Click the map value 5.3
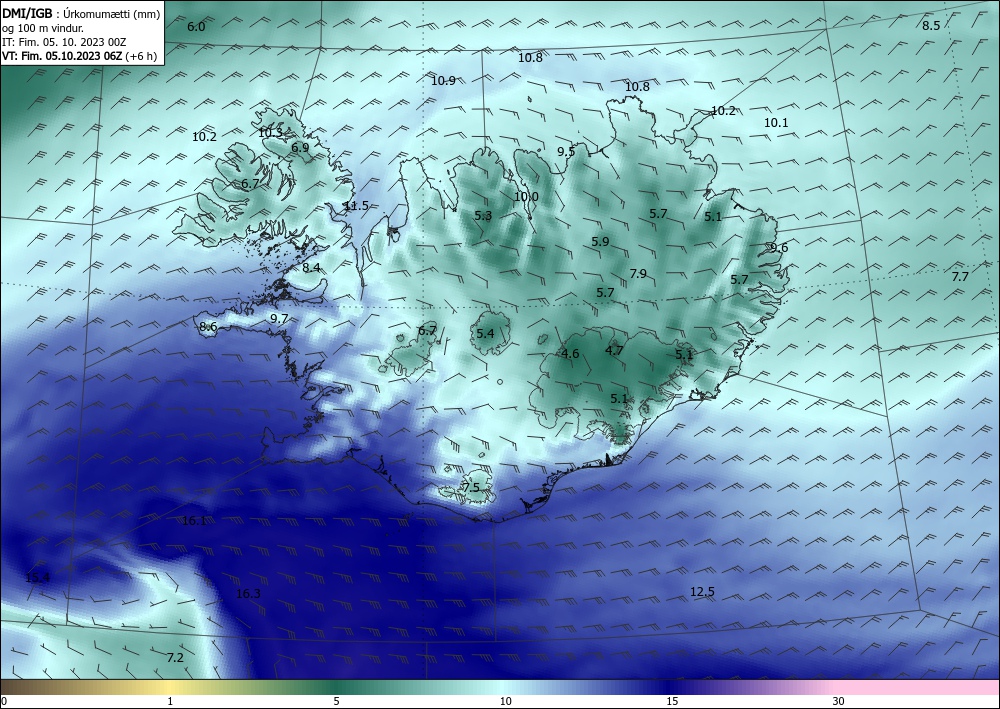 [x=483, y=216]
